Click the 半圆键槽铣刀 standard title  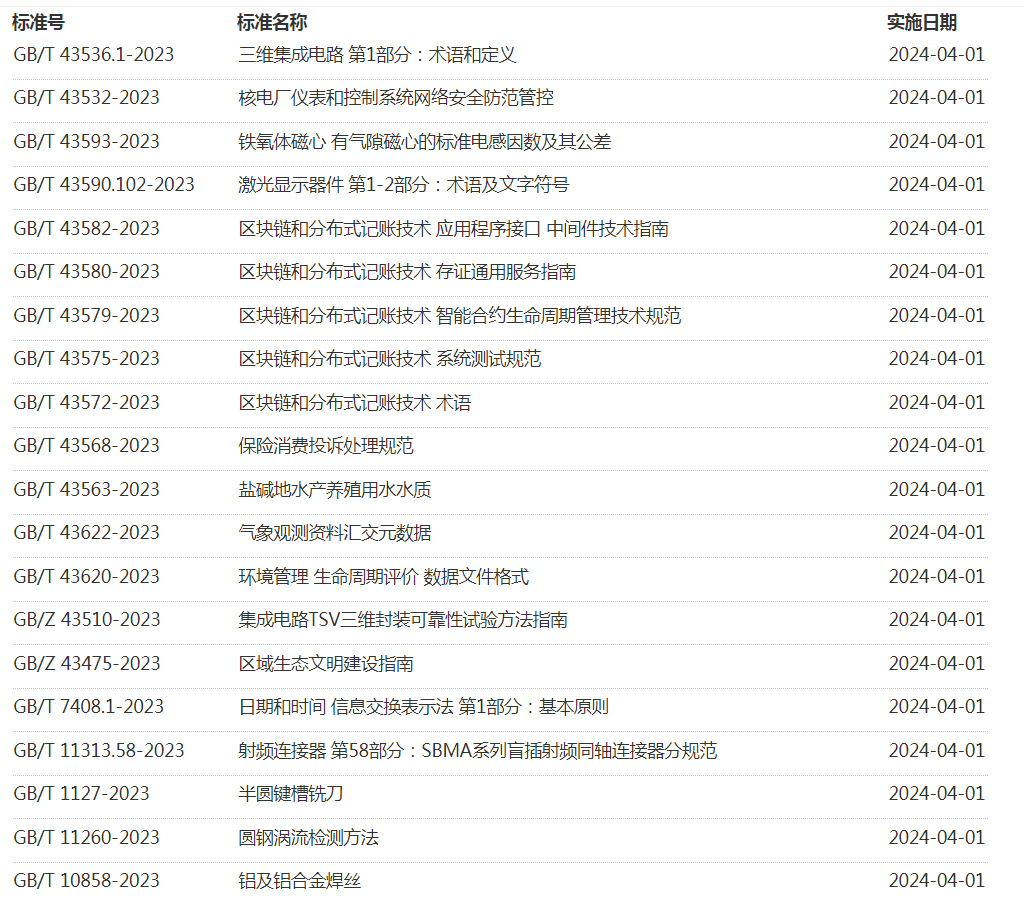point(291,794)
